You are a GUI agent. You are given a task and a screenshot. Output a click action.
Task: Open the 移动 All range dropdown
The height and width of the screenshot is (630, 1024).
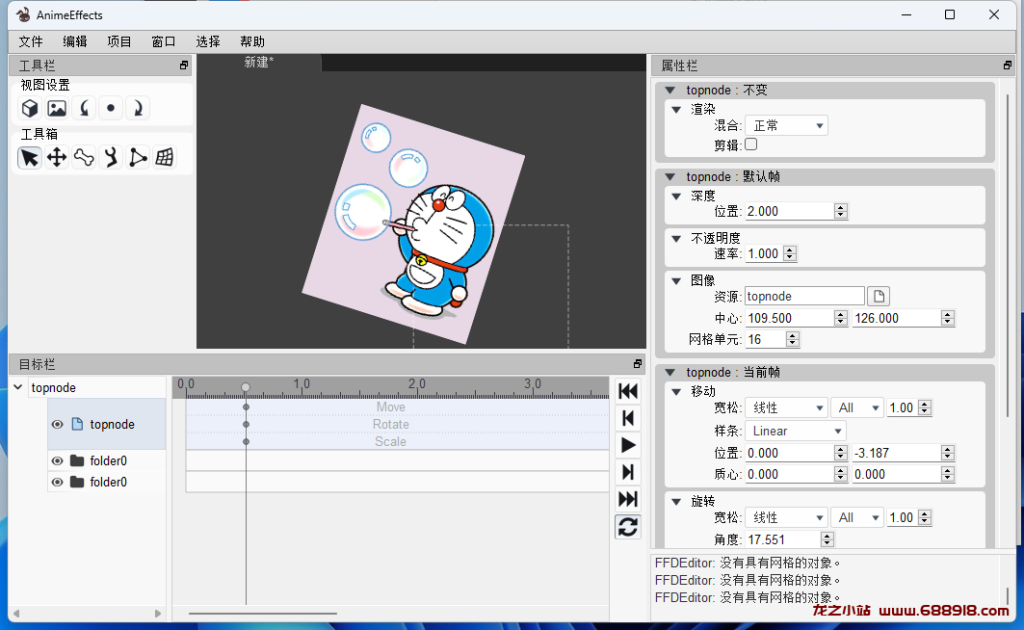857,408
